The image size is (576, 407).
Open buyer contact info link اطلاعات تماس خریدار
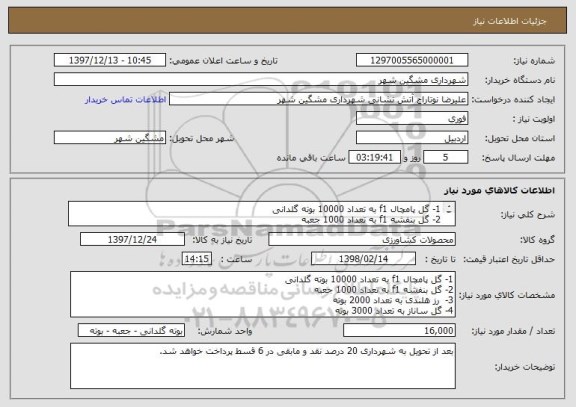pos(125,100)
